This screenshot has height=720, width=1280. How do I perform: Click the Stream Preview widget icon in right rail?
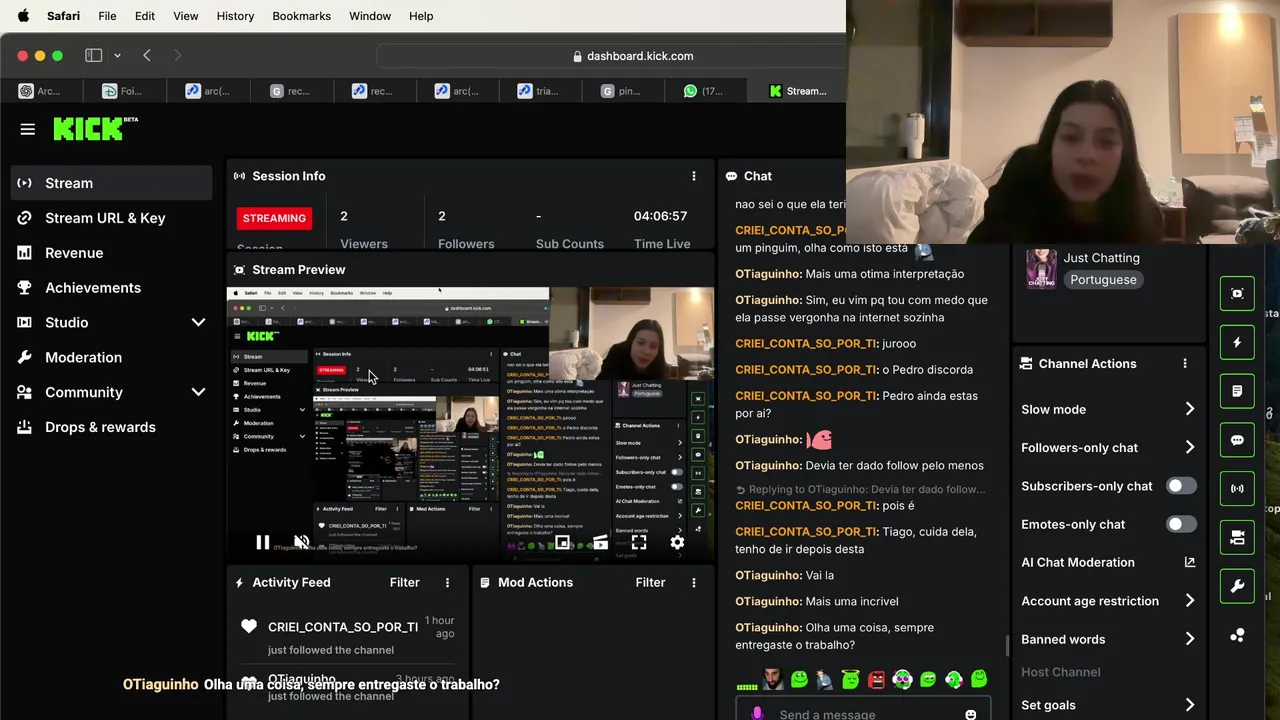(x=1237, y=293)
